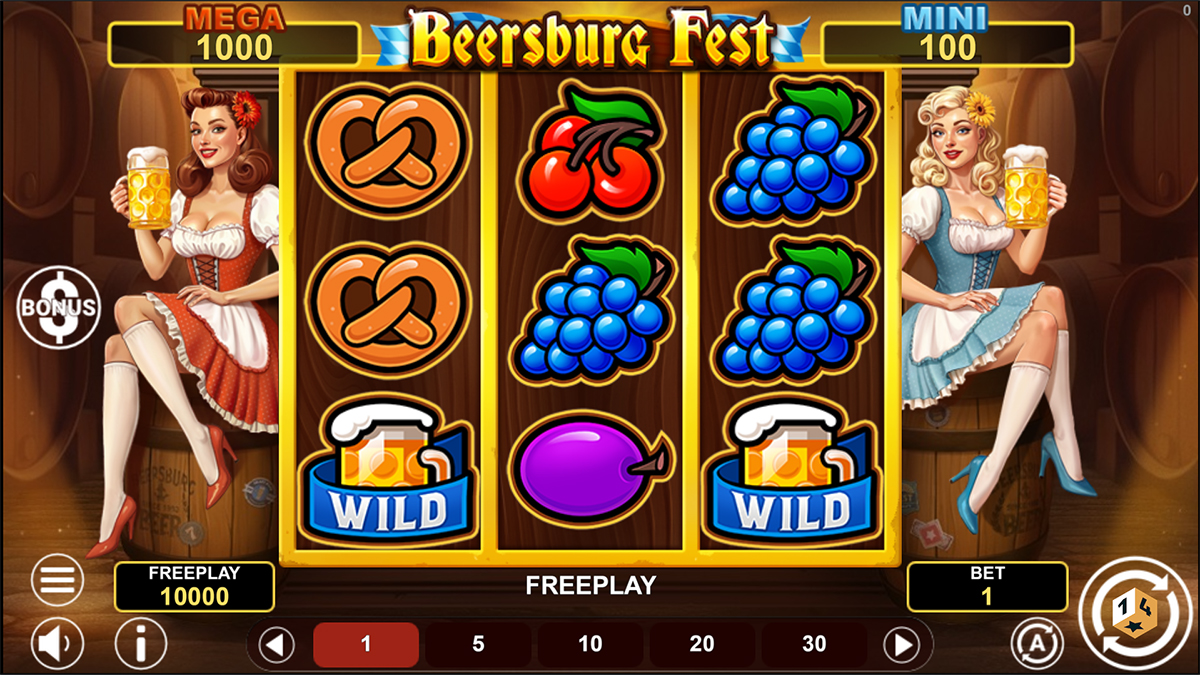Set the bet to 30

click(x=814, y=645)
